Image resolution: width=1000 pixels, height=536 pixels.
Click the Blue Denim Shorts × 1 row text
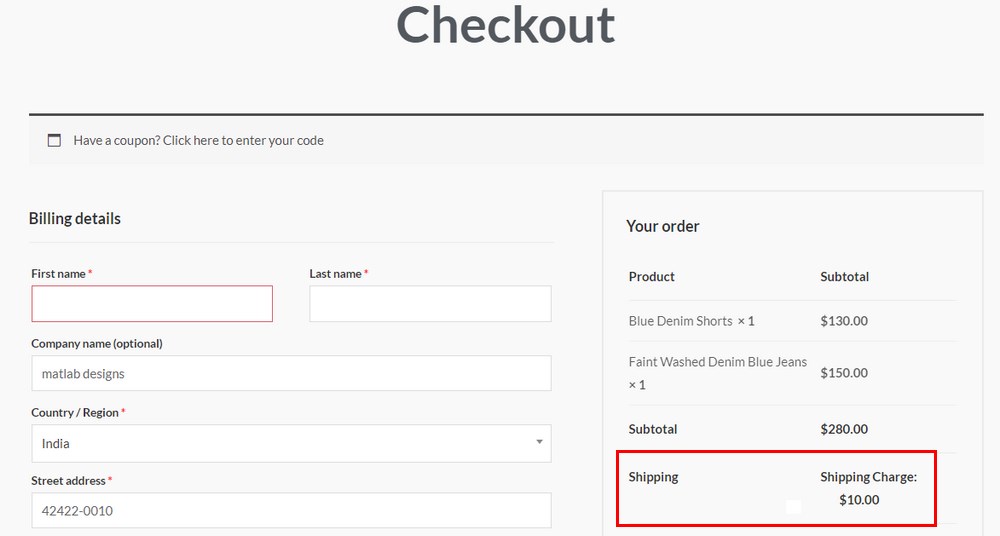click(691, 321)
